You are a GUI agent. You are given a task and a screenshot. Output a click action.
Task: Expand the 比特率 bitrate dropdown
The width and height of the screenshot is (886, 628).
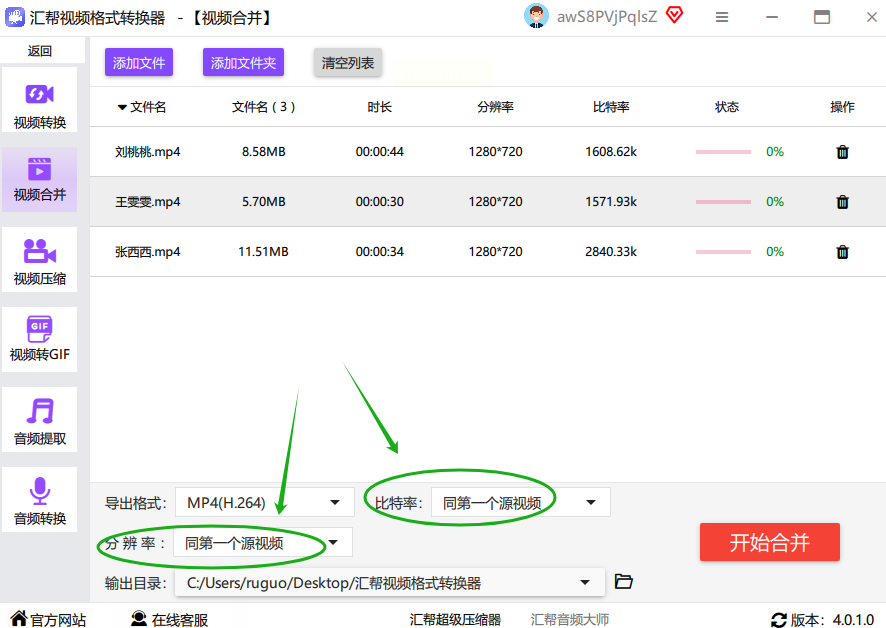tap(520, 503)
